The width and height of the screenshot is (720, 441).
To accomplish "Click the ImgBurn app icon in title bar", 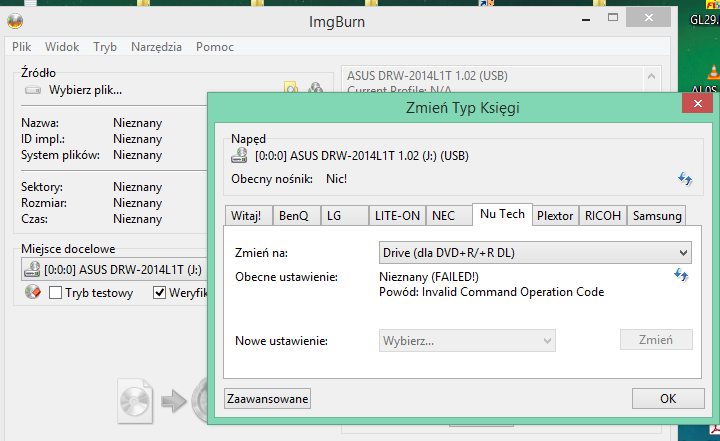I will (15, 21).
